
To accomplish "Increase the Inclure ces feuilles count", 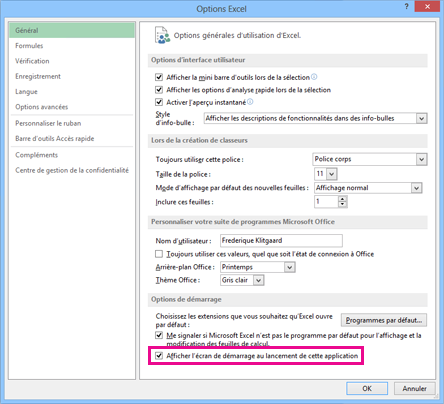I will click(x=342, y=199).
